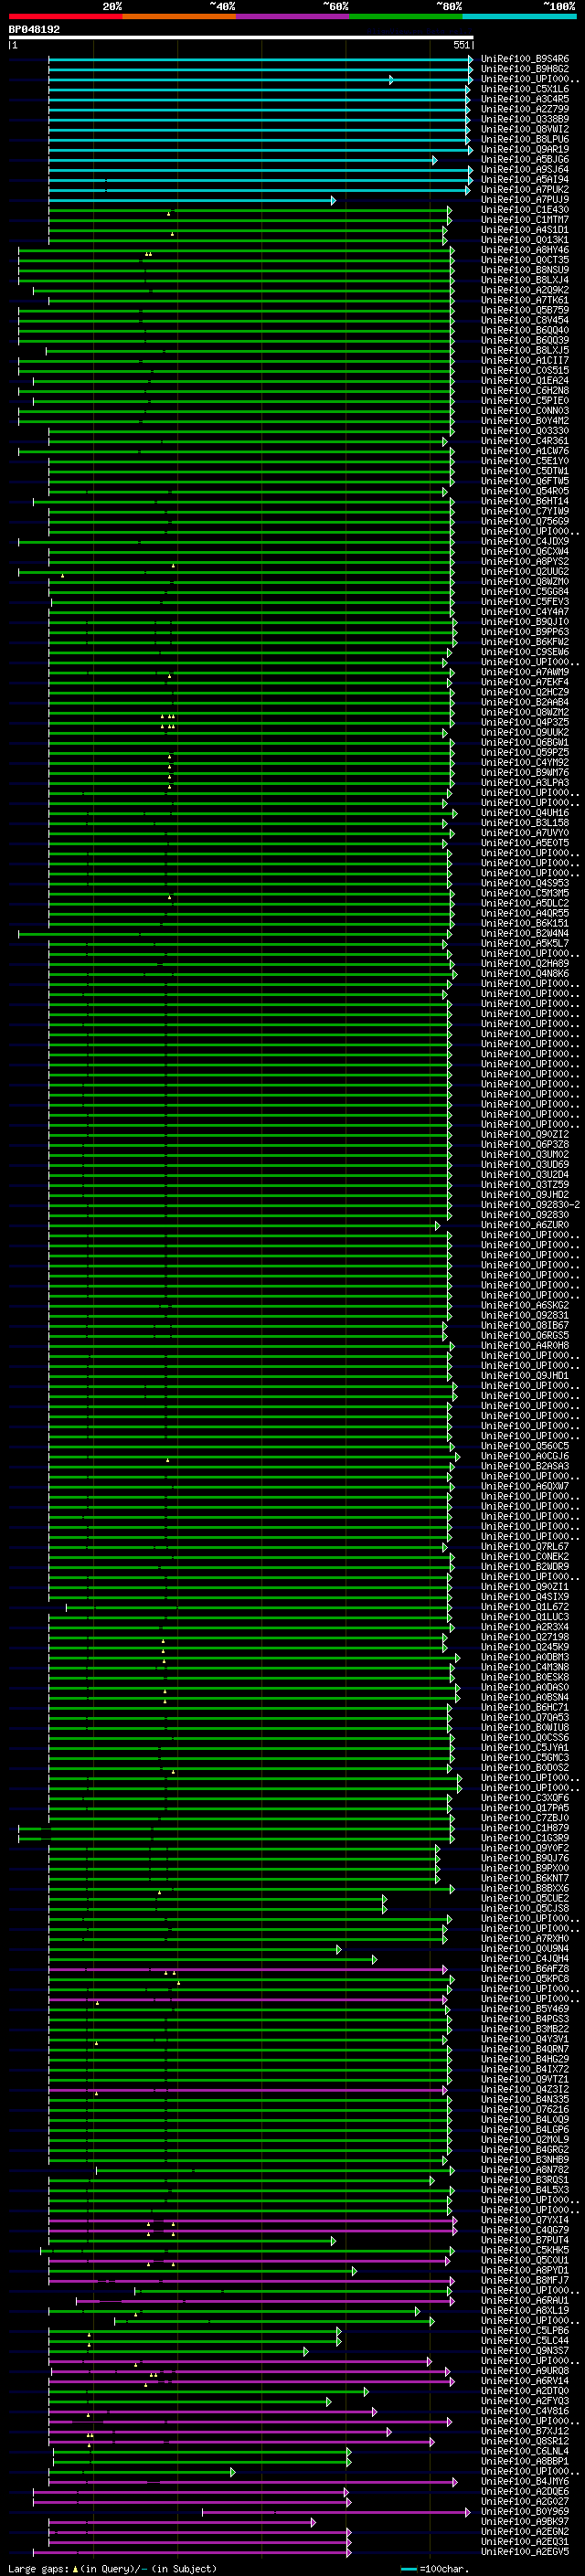
Task: Click the UniRef100_B9H8G2 hit label
Action: point(525,69)
